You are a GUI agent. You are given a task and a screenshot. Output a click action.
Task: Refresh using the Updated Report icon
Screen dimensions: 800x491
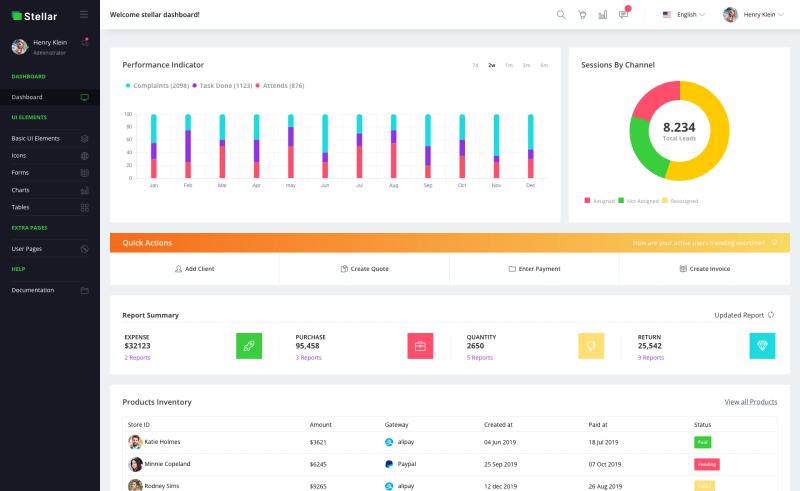click(x=771, y=315)
